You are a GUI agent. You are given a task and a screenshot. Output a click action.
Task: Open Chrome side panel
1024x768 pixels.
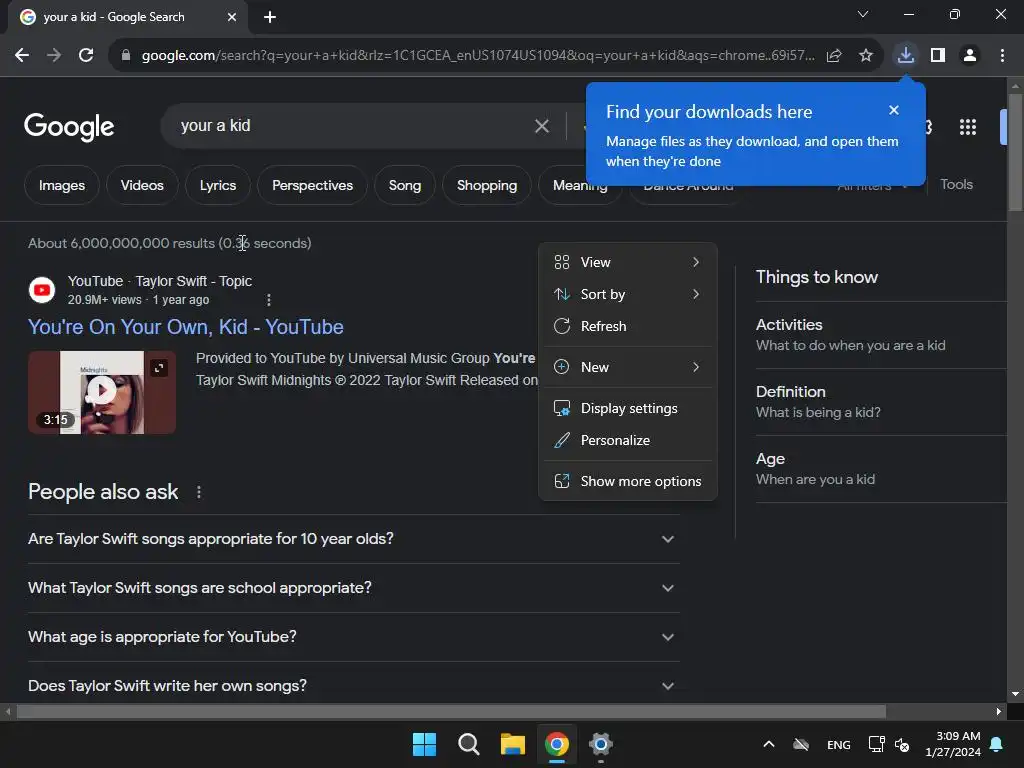938,56
